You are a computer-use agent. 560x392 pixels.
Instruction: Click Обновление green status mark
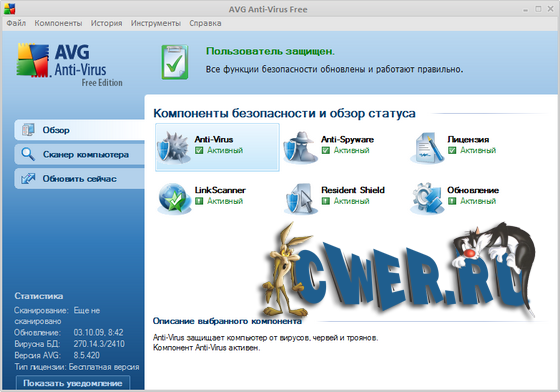(452, 201)
